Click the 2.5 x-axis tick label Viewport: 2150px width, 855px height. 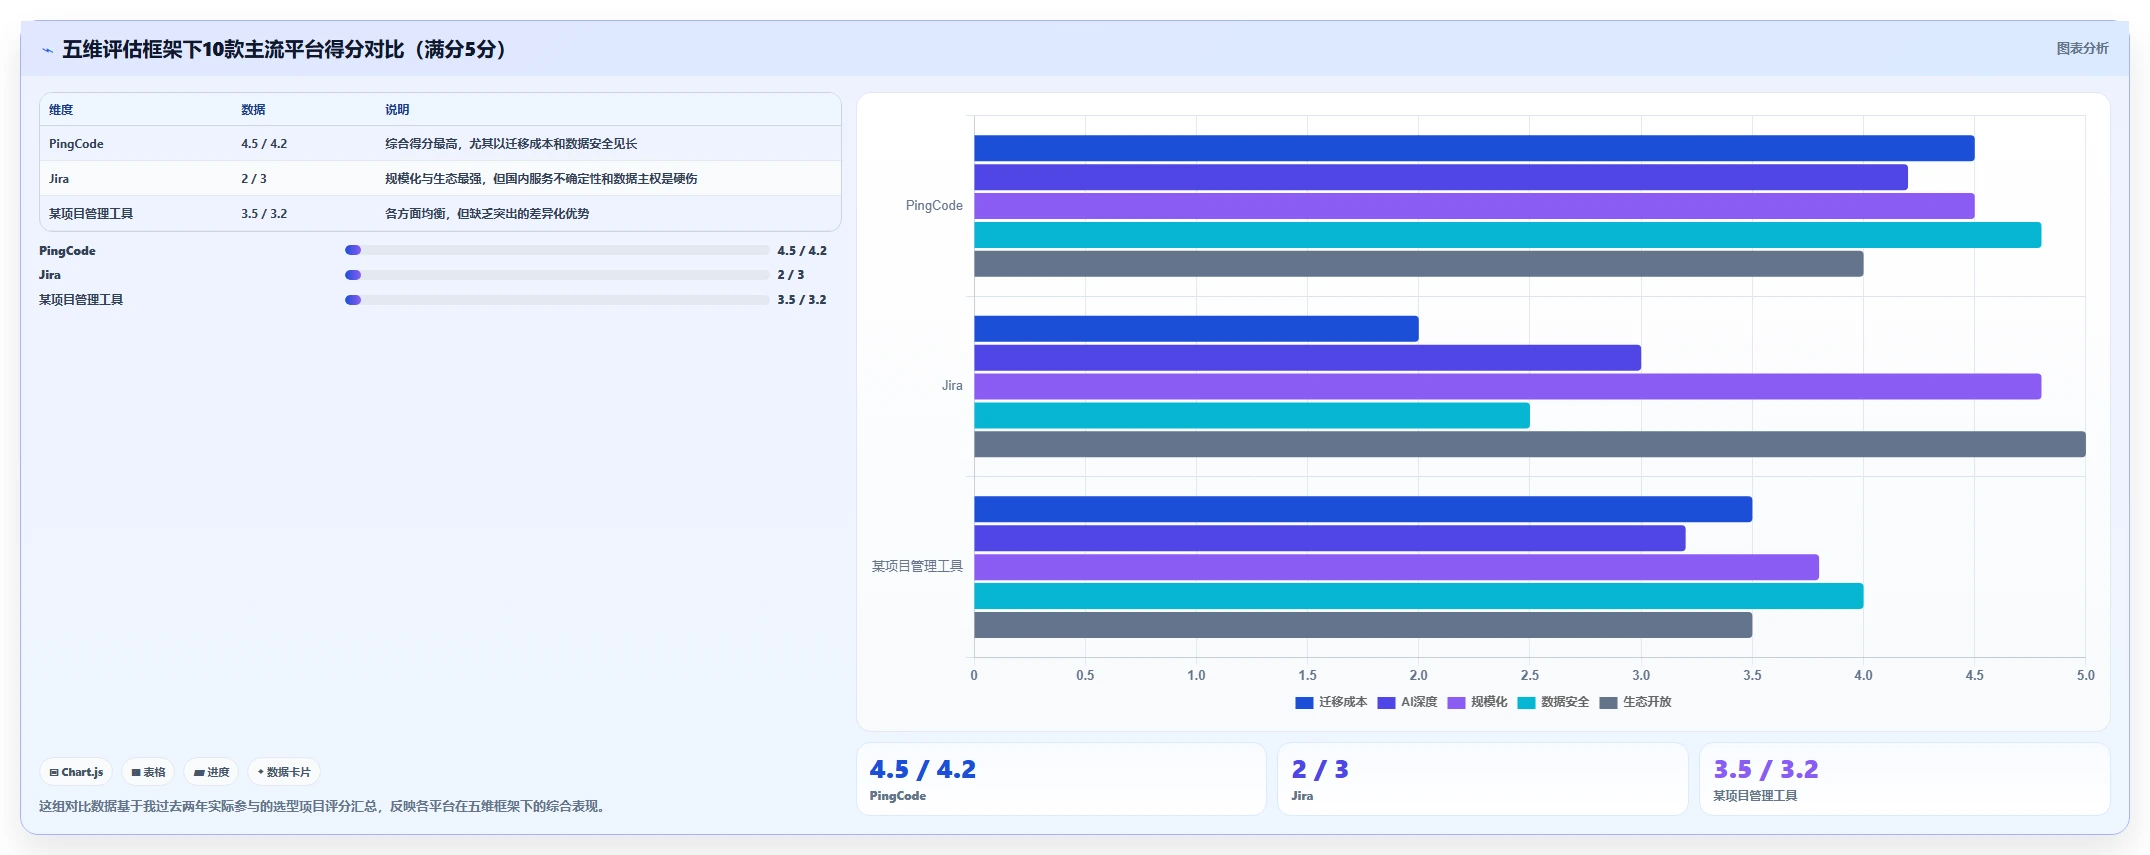[1530, 676]
